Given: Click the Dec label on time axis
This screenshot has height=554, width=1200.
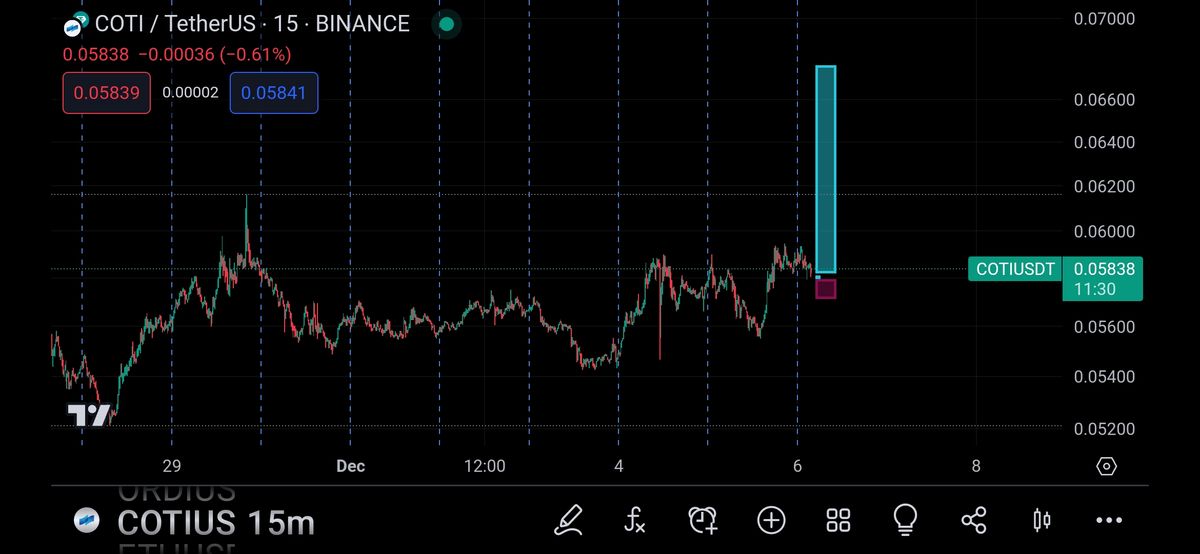Looking at the screenshot, I should pos(350,466).
